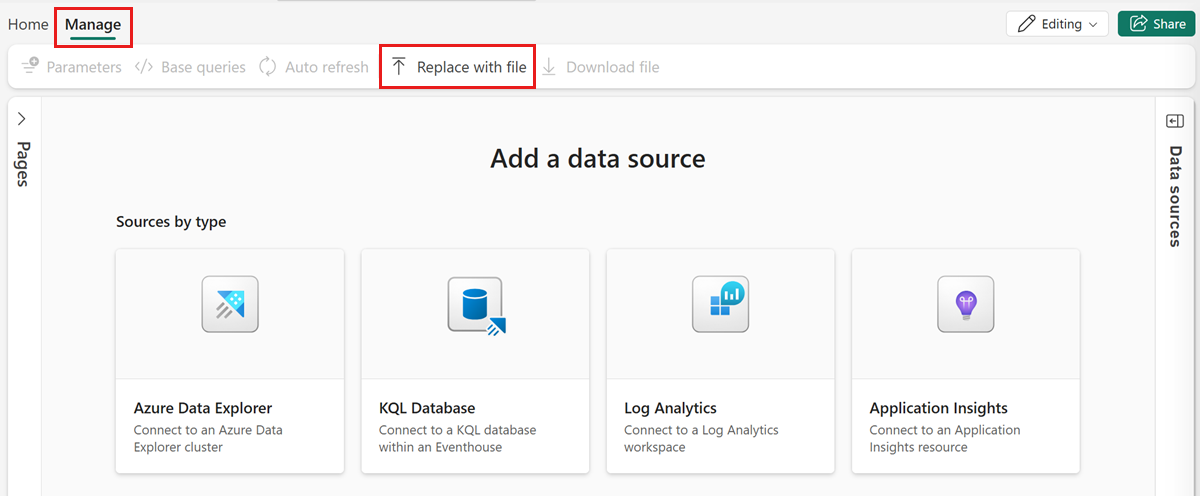Click the Share button
1200x496 pixels.
click(1156, 24)
